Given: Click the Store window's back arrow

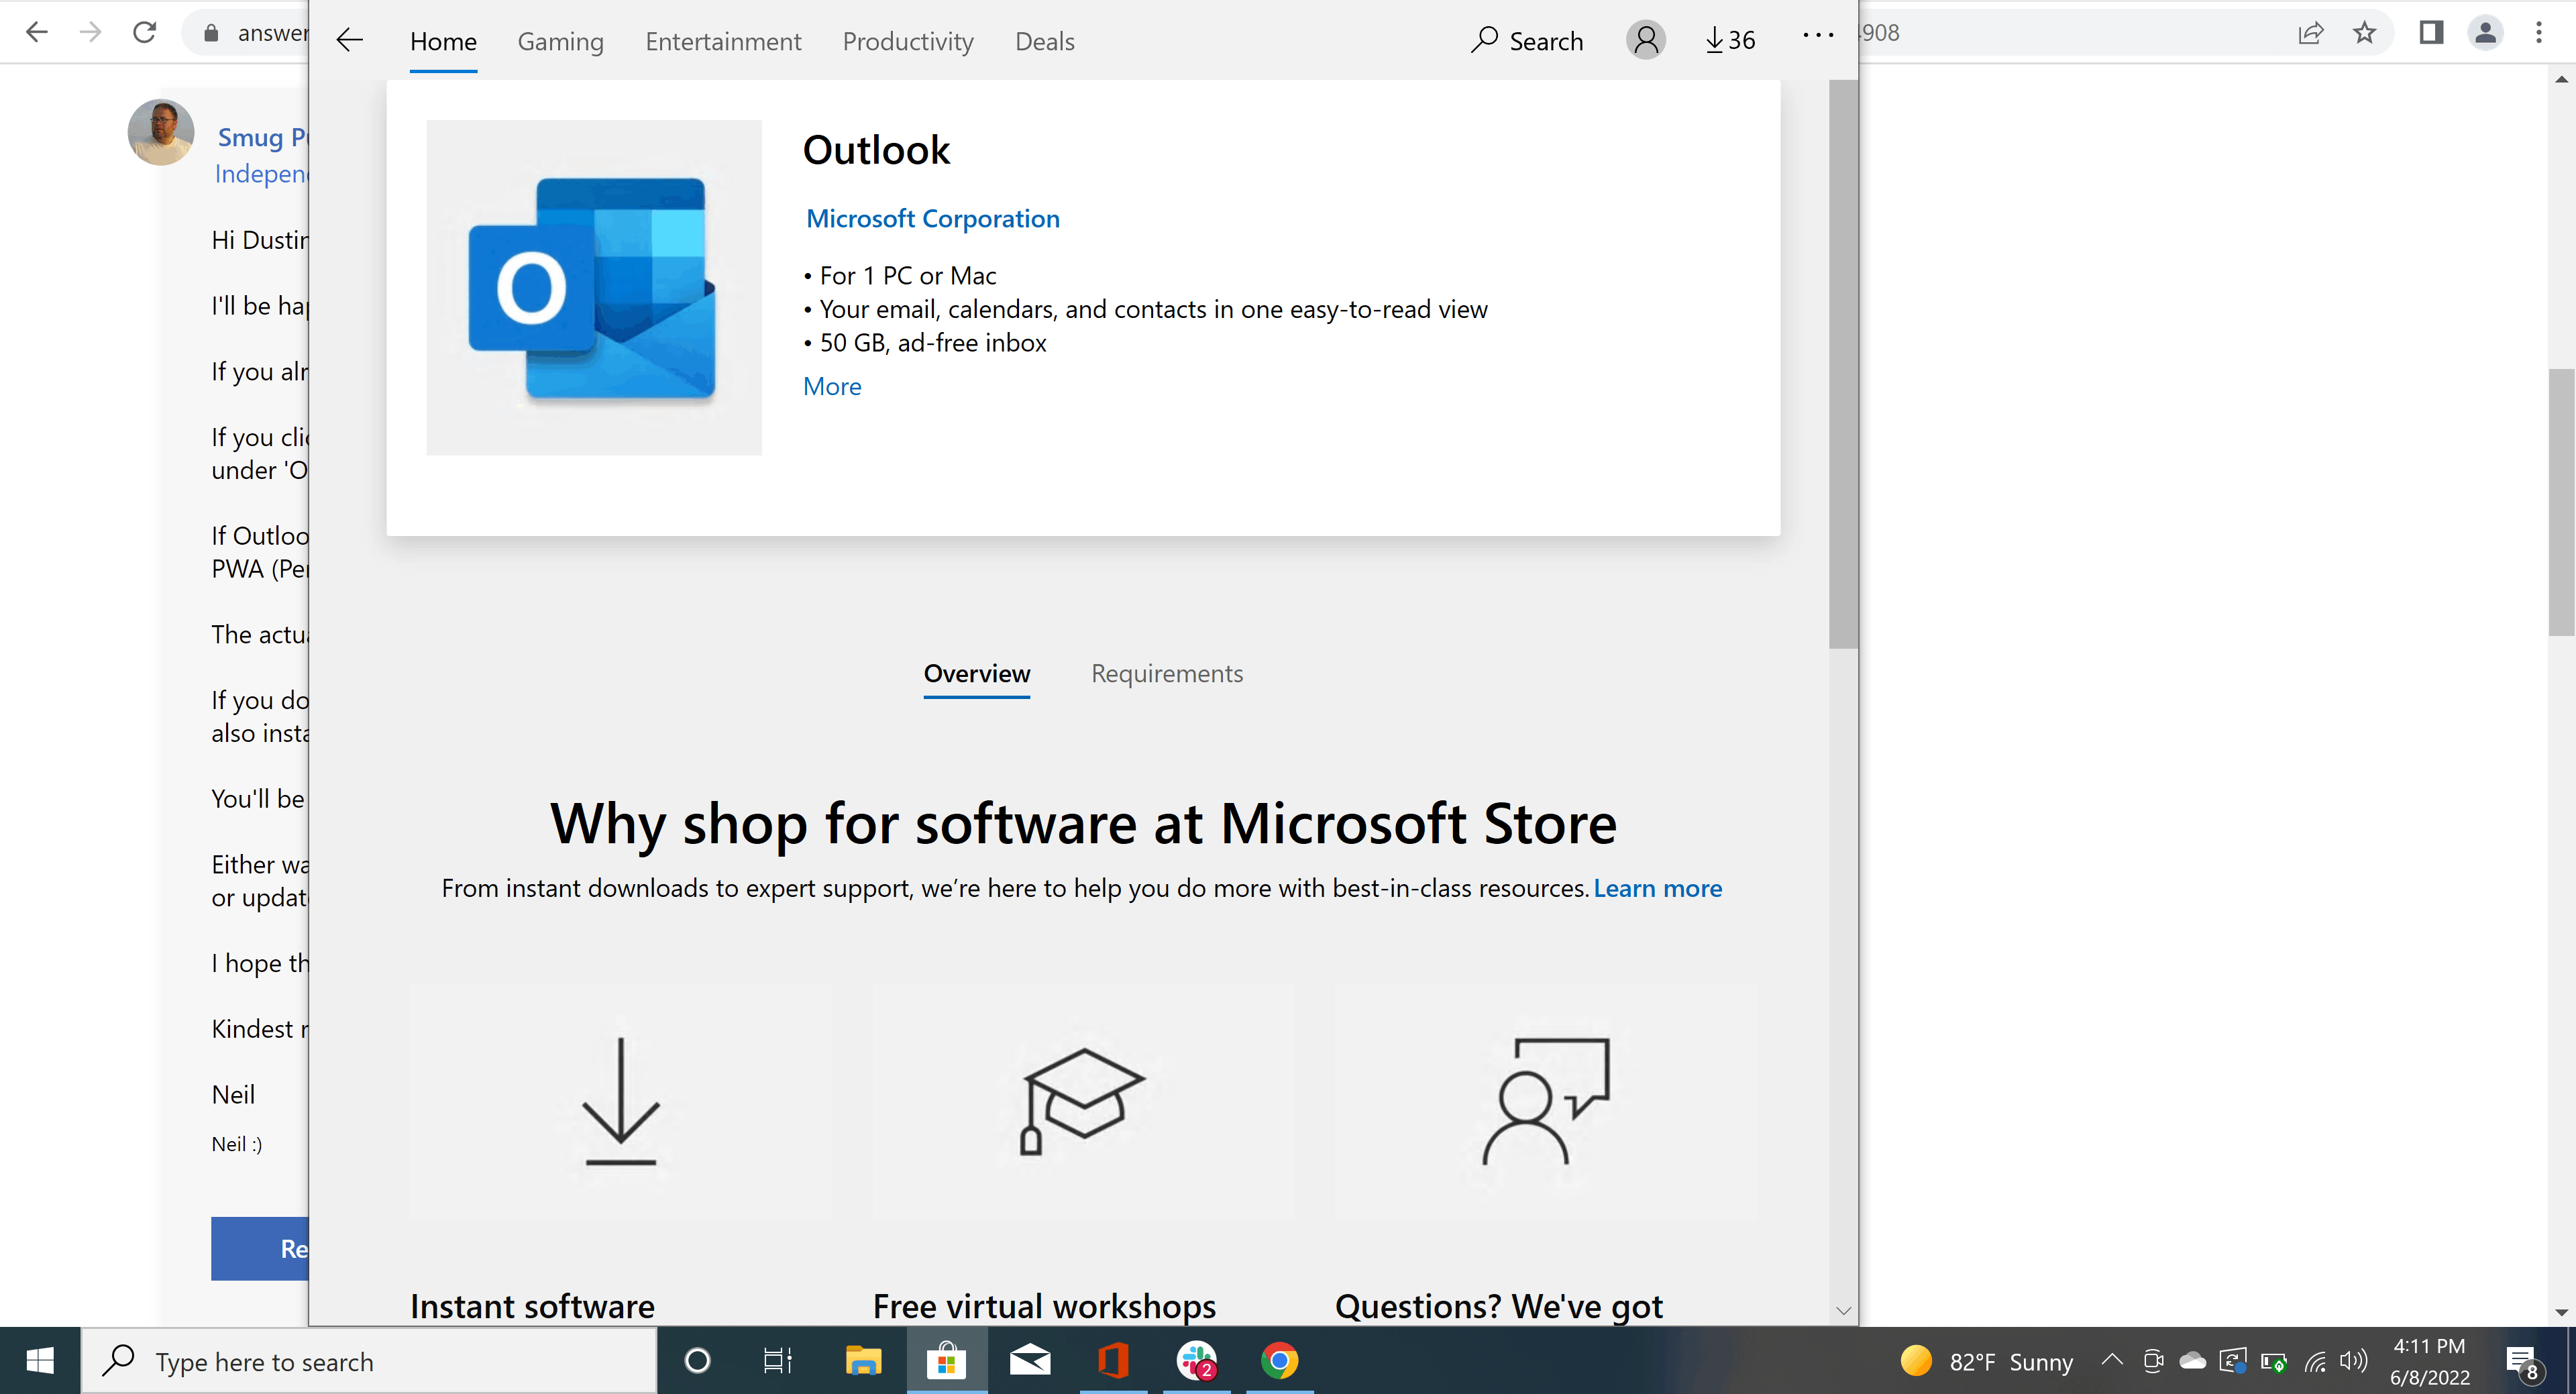Looking at the screenshot, I should pos(350,40).
